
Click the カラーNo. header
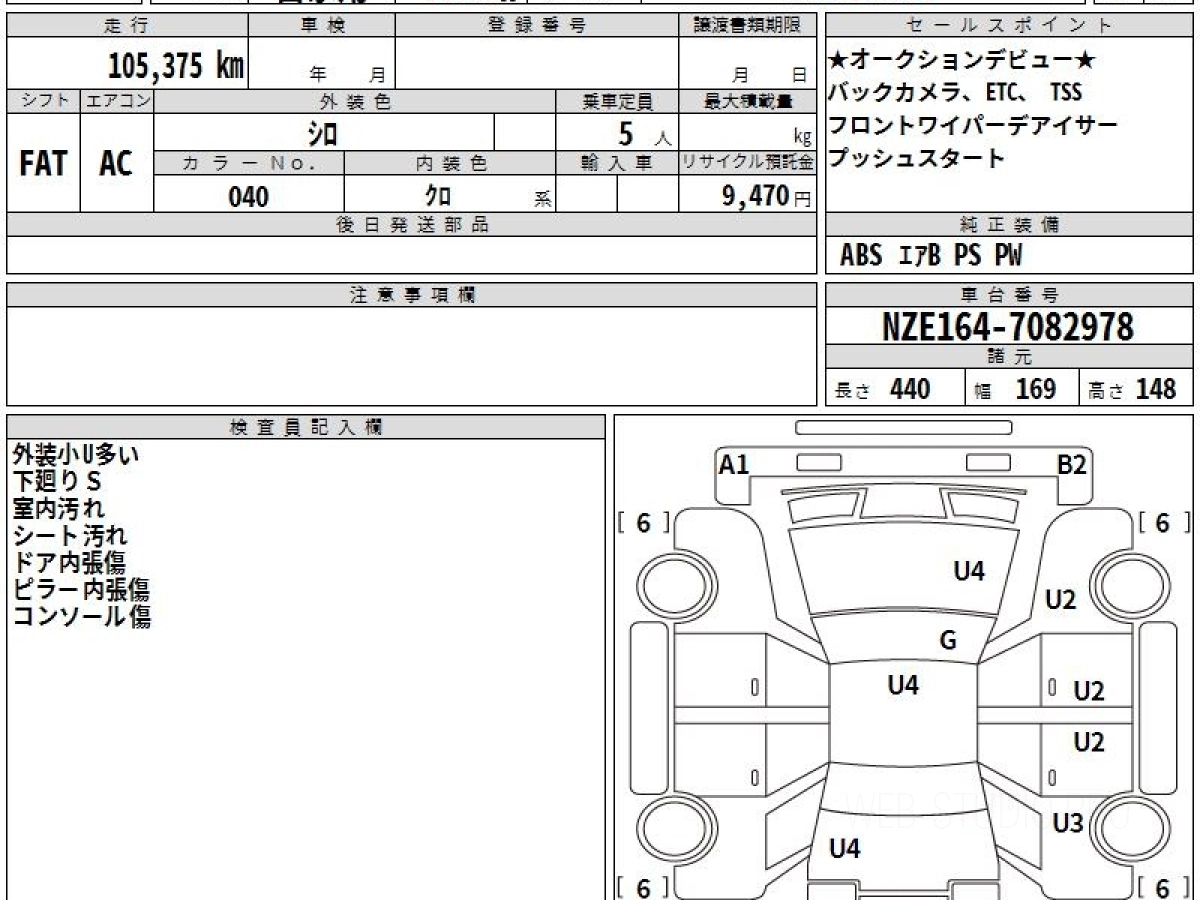(x=250, y=164)
